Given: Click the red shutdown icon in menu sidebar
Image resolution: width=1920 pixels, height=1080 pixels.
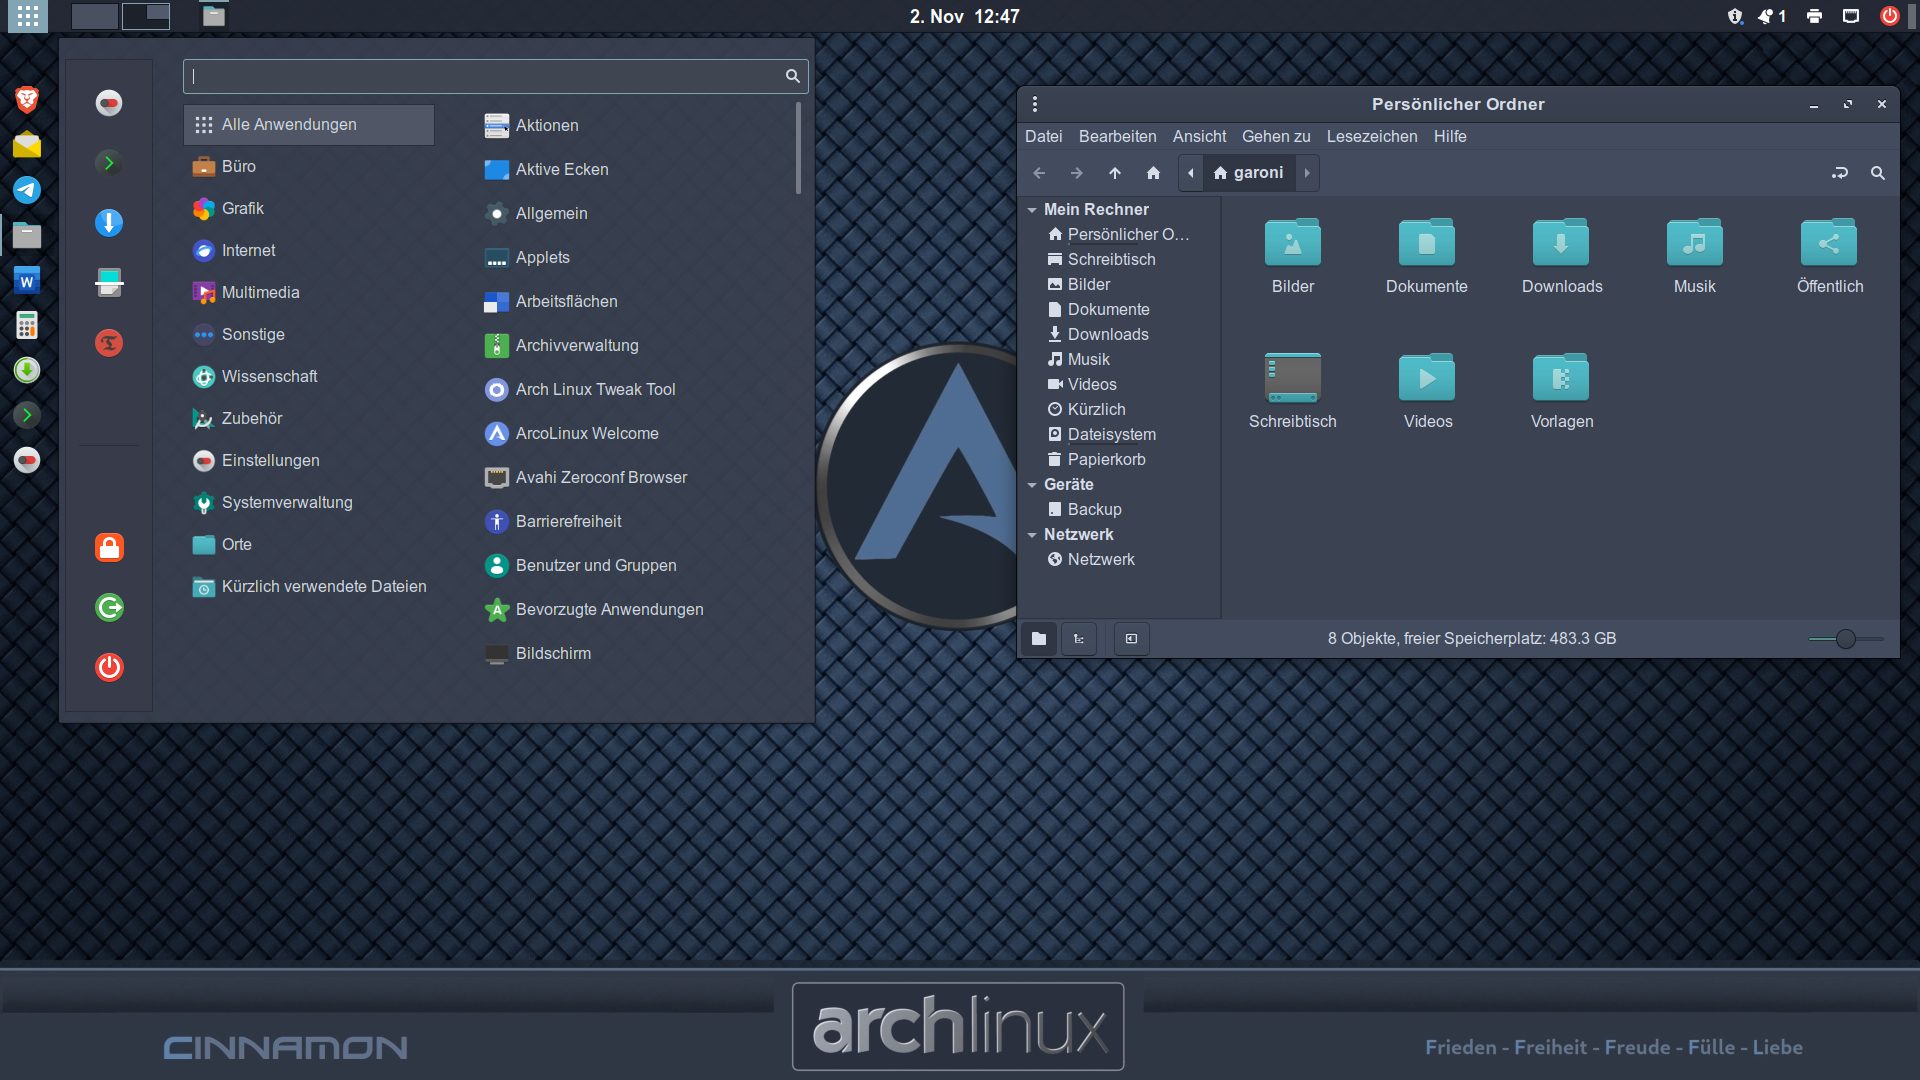Looking at the screenshot, I should pyautogui.click(x=109, y=667).
